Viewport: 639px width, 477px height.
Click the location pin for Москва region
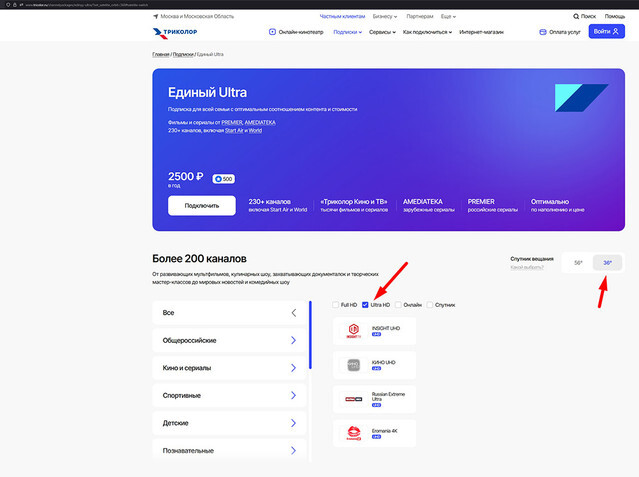[x=156, y=17]
